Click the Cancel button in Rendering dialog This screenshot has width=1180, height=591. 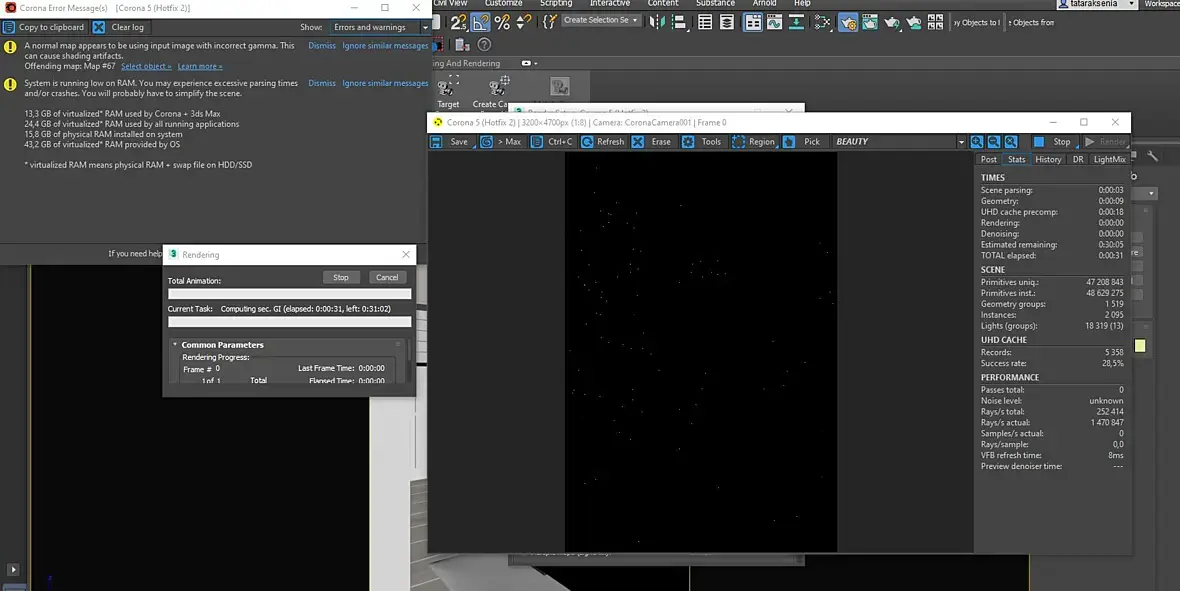tap(387, 277)
